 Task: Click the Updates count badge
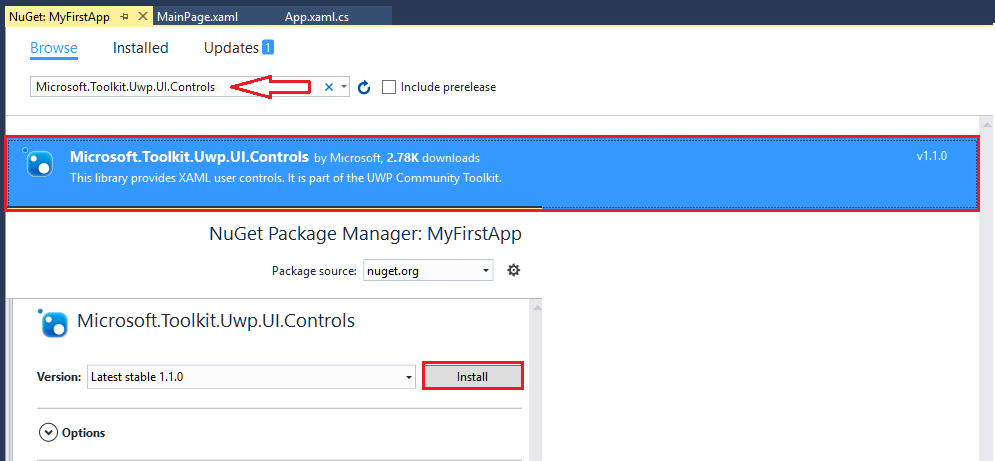click(x=267, y=48)
